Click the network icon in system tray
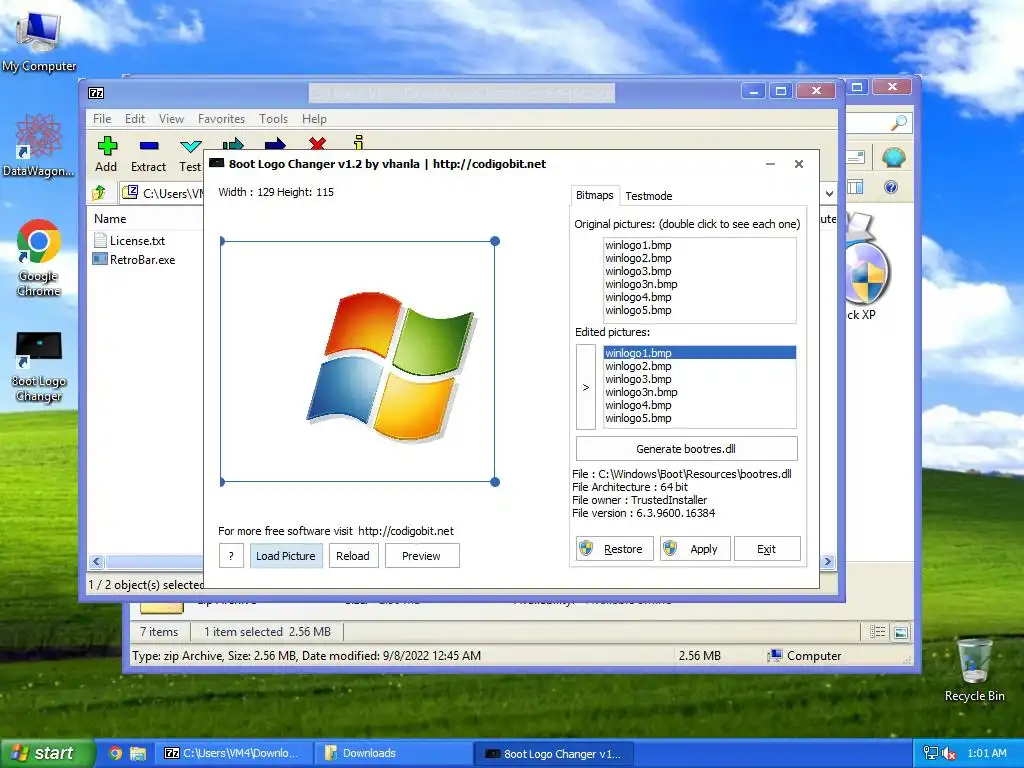The height and width of the screenshot is (768, 1024). click(x=931, y=753)
